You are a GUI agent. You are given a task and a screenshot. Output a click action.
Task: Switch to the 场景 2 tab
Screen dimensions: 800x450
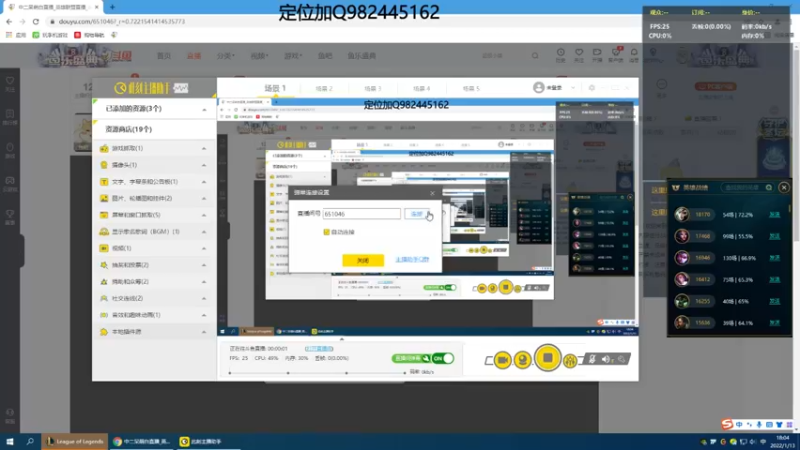pyautogui.click(x=323, y=88)
